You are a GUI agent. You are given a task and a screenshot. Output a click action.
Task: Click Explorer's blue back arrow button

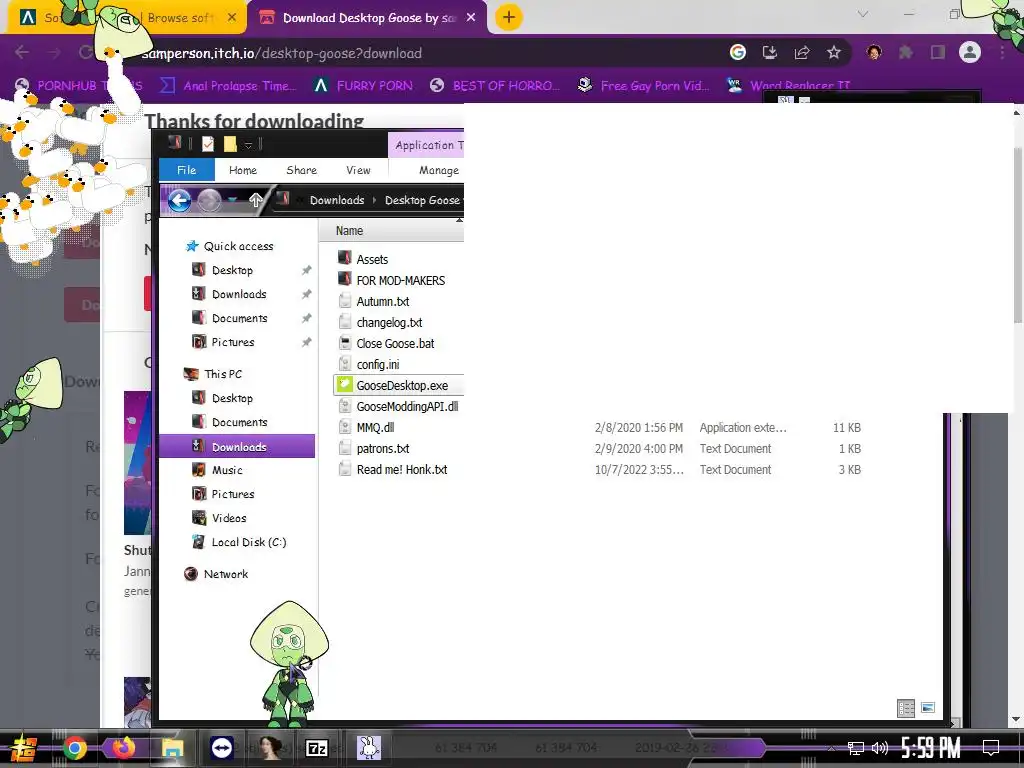pyautogui.click(x=179, y=200)
